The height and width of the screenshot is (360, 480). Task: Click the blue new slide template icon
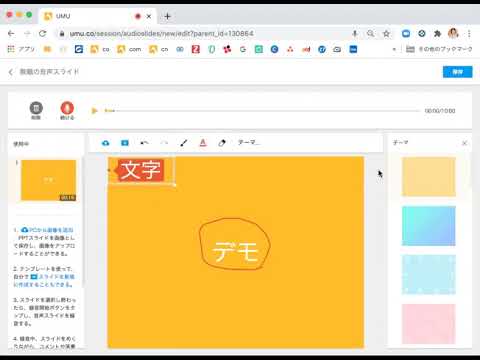pos(125,143)
